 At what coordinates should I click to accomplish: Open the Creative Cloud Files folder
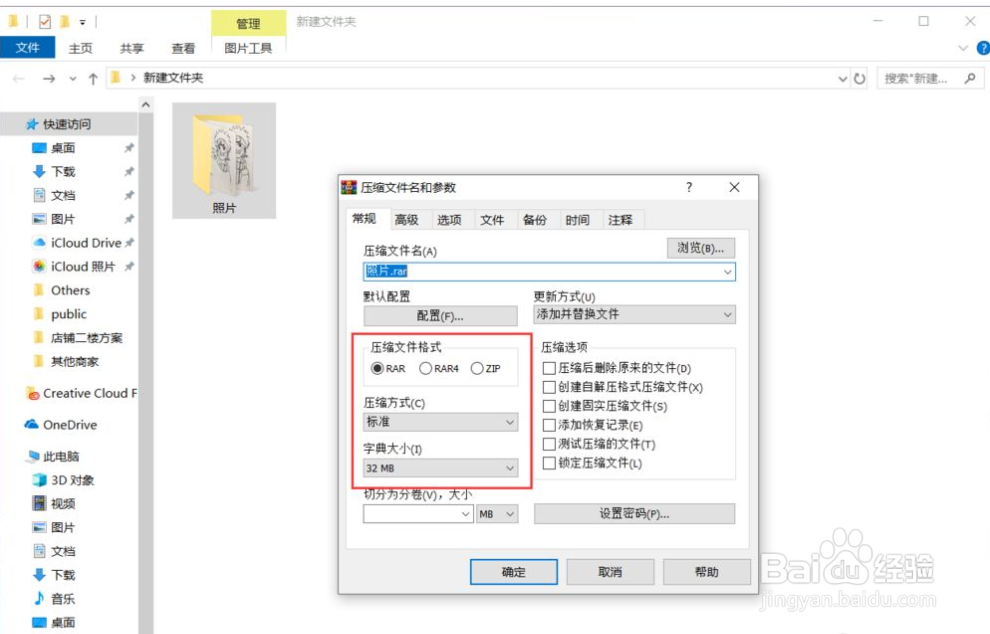pos(82,393)
